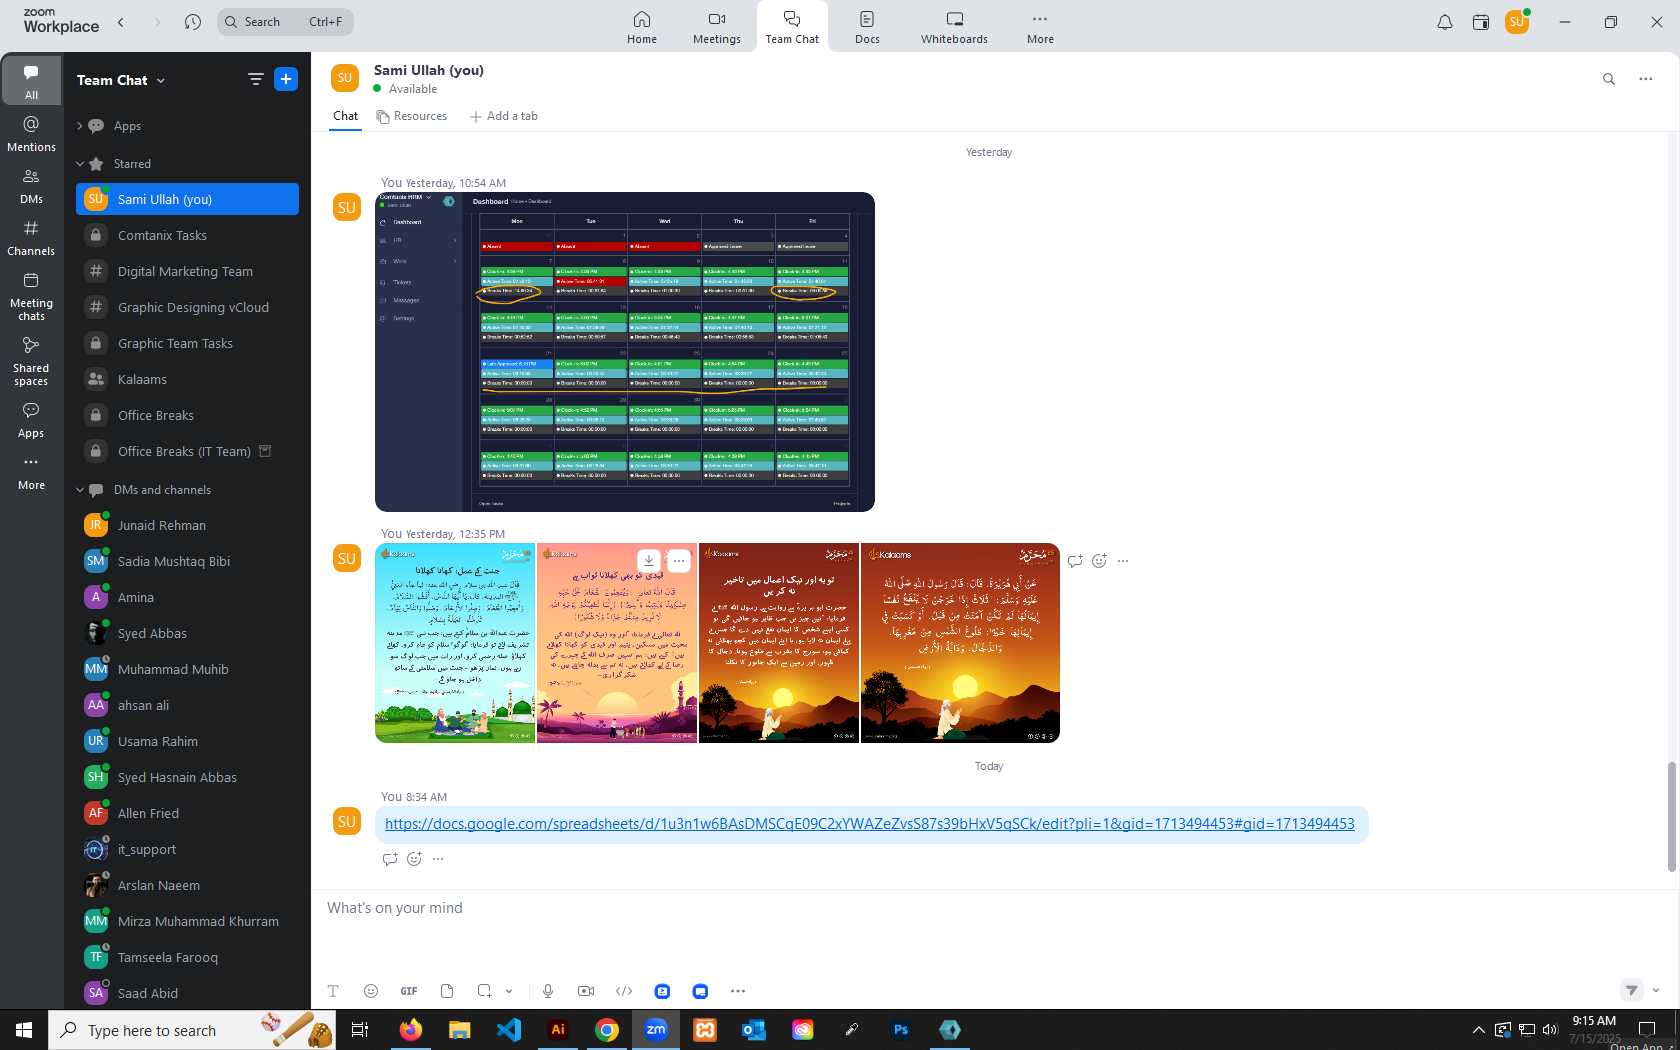Open the chat with Junaid Rehman
The height and width of the screenshot is (1050, 1680).
pyautogui.click(x=187, y=526)
